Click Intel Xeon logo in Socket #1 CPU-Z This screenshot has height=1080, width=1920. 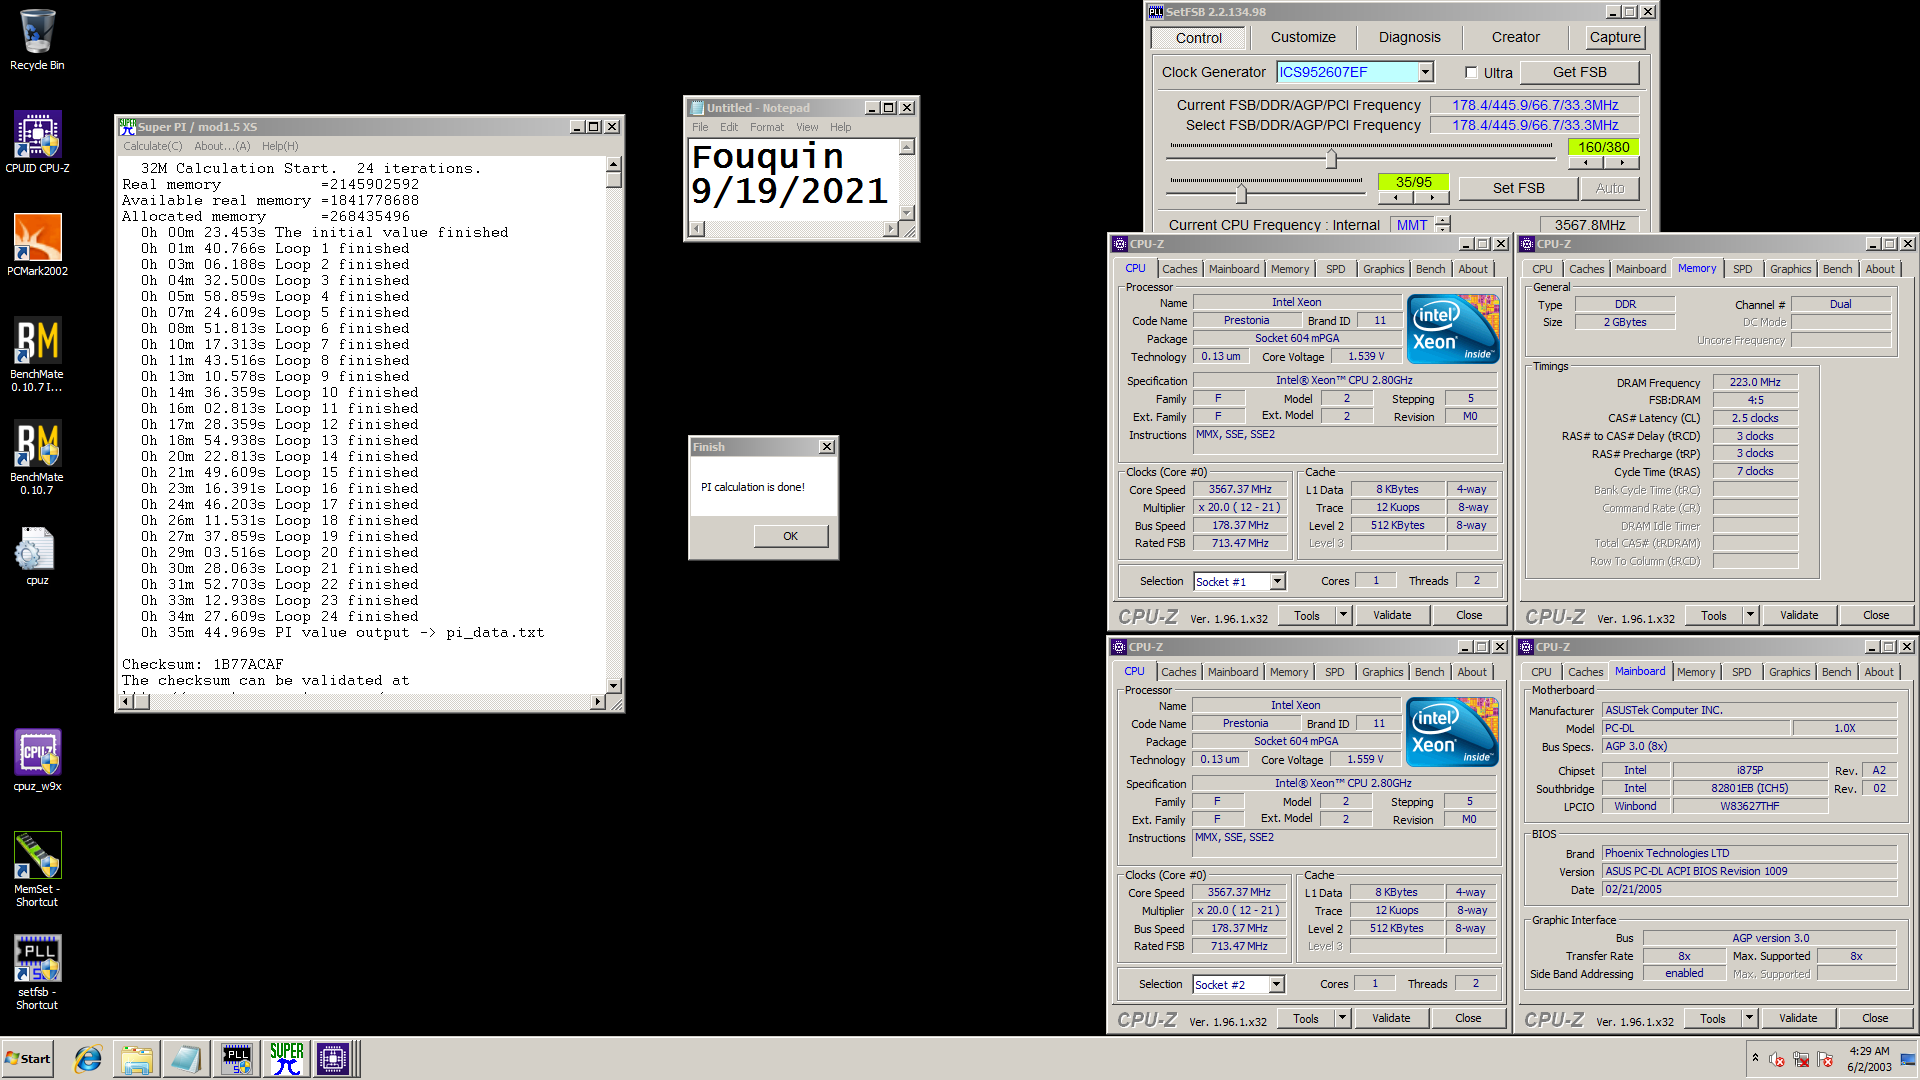(x=1453, y=328)
